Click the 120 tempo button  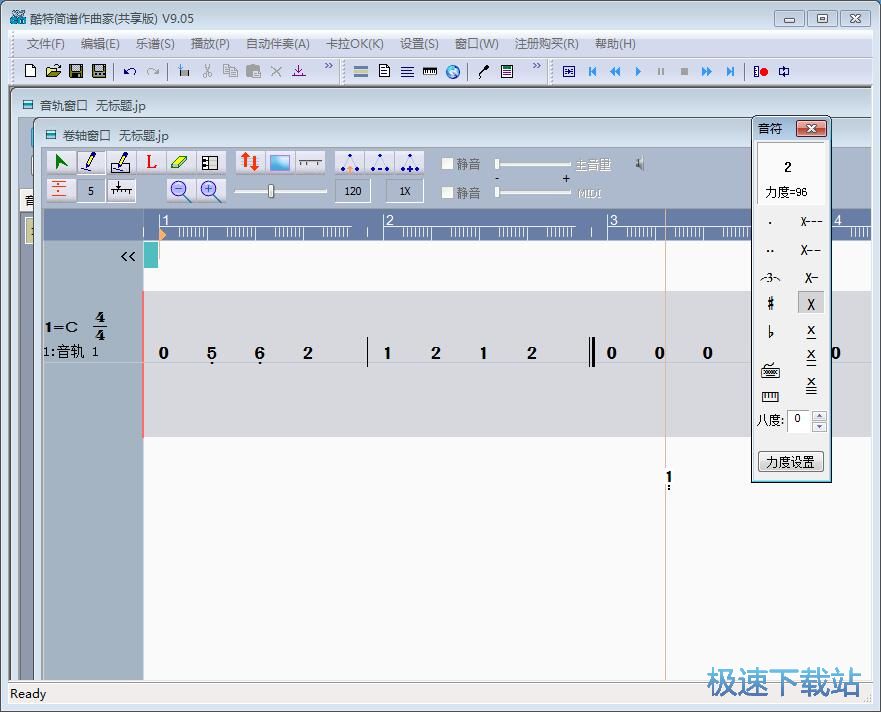(352, 191)
